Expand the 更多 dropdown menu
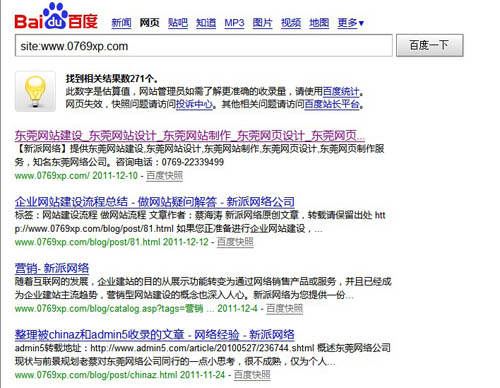This screenshot has height=388, width=500. pyautogui.click(x=351, y=23)
